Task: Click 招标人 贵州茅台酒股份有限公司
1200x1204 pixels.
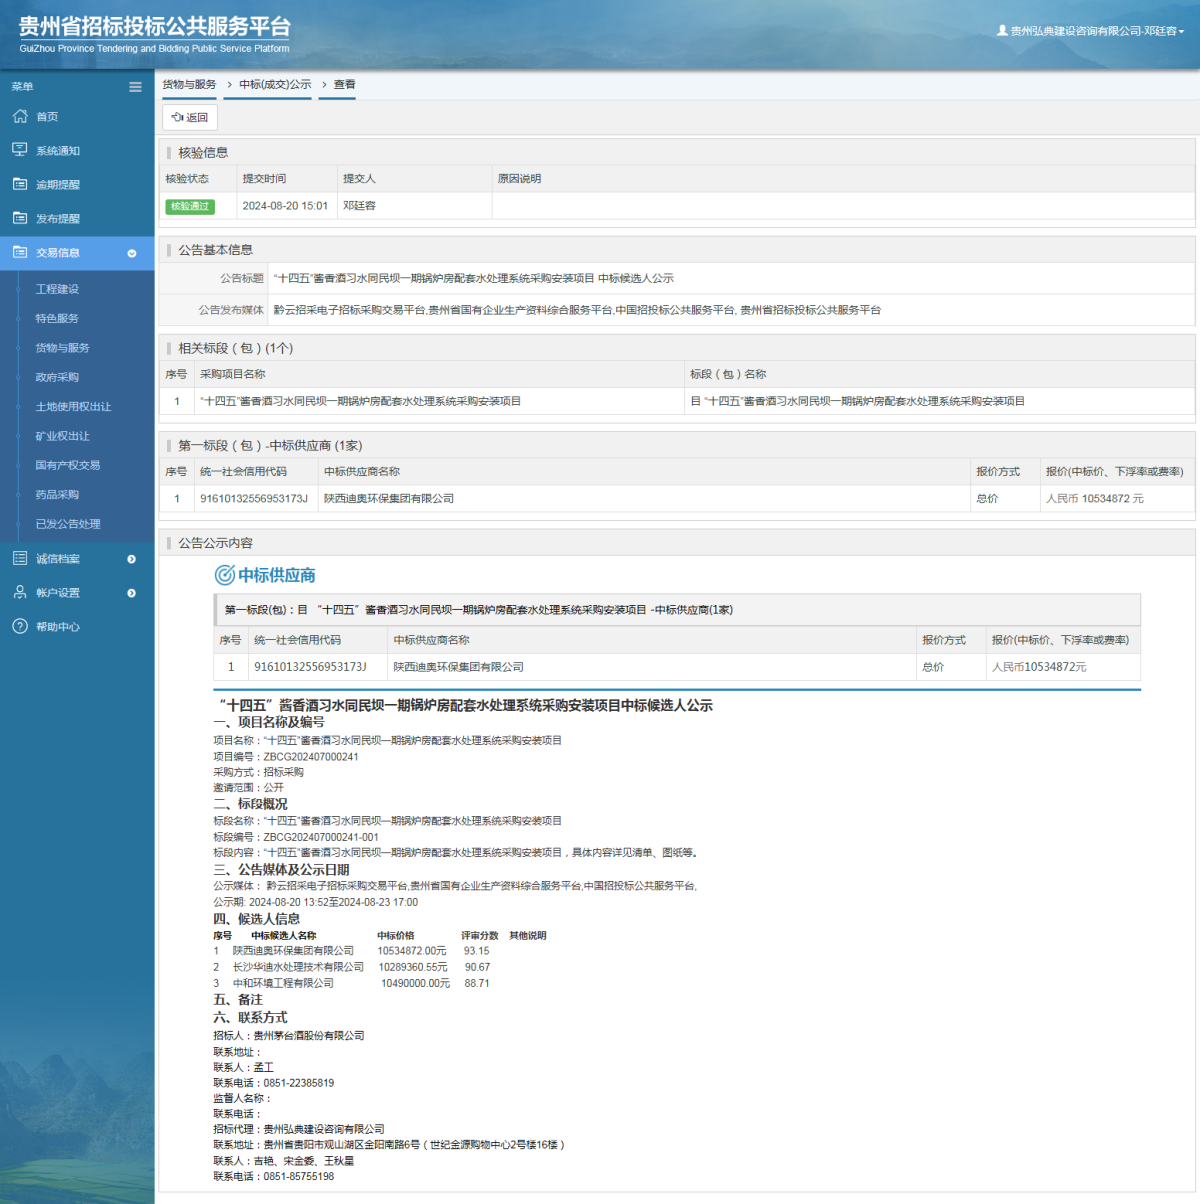Action: [308, 1036]
